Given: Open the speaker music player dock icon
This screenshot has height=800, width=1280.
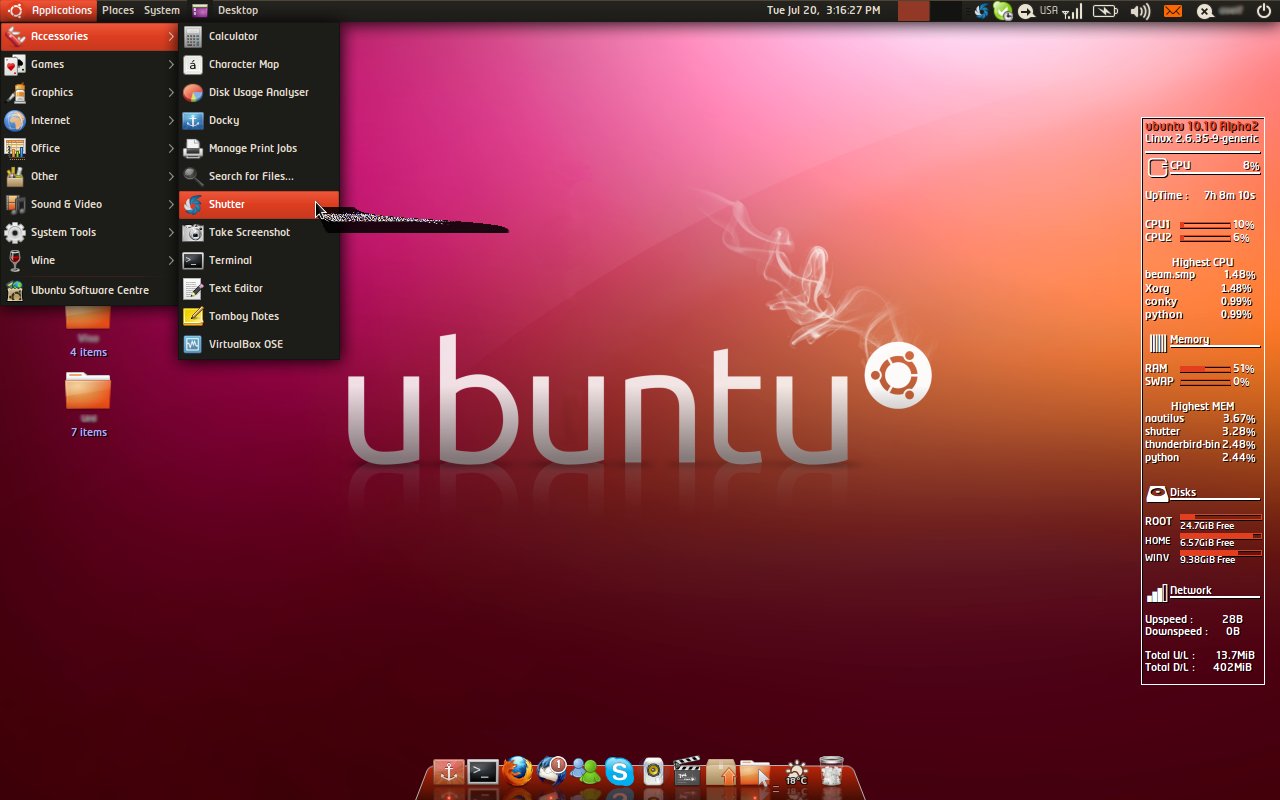Looking at the screenshot, I should 653,772.
